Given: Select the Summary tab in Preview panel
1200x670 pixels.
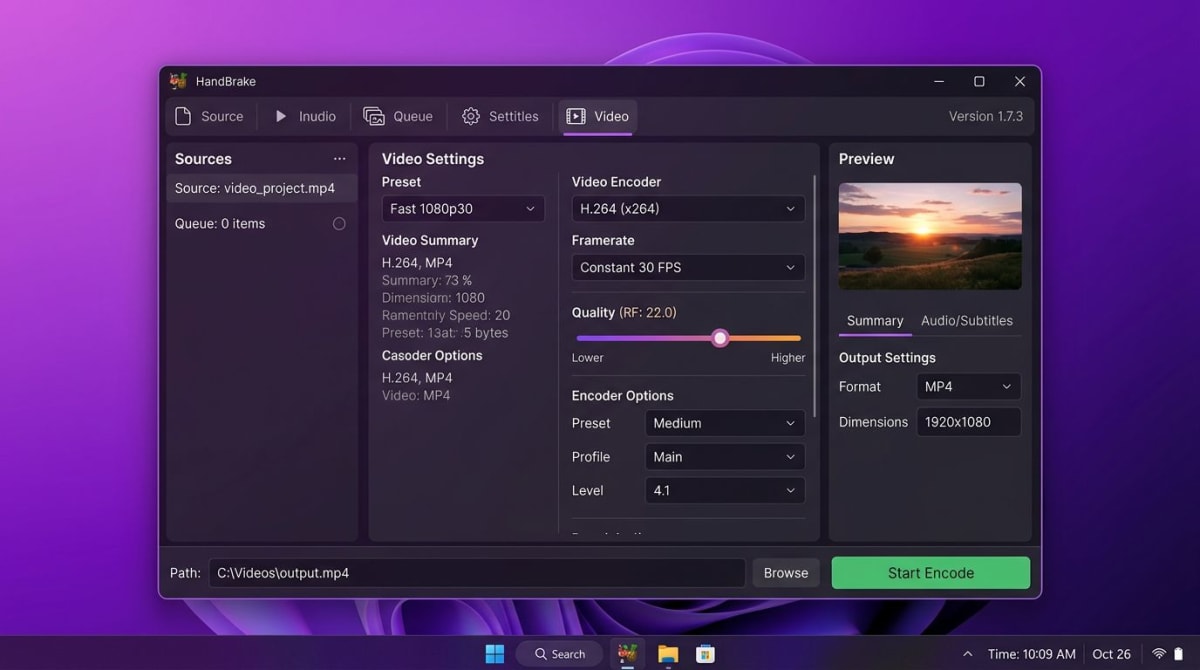Looking at the screenshot, I should pos(875,321).
